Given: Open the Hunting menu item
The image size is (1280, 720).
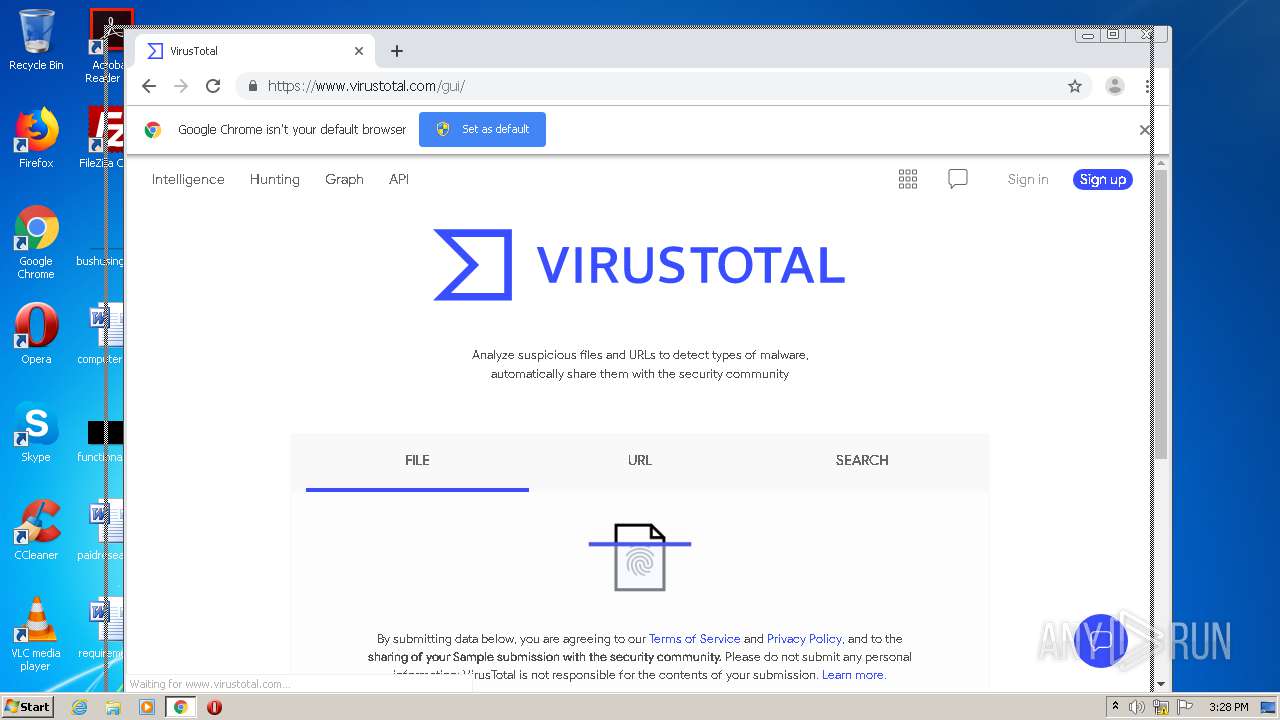Looking at the screenshot, I should point(275,179).
